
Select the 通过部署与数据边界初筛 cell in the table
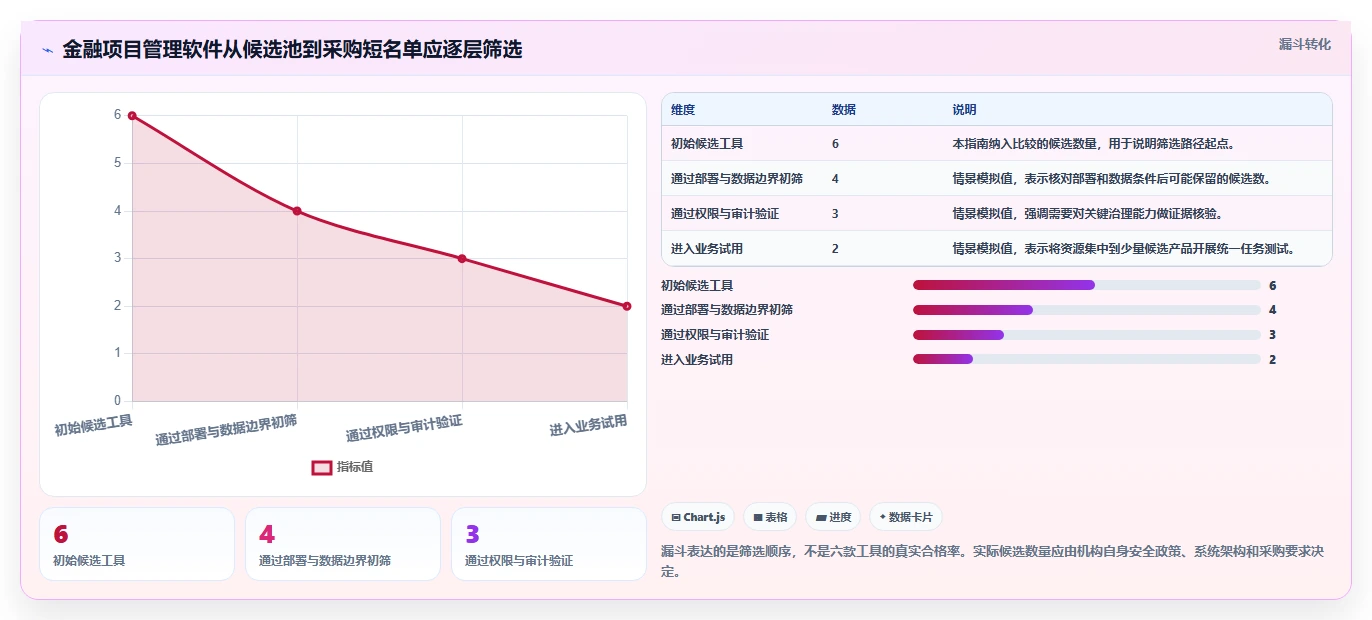coord(737,179)
